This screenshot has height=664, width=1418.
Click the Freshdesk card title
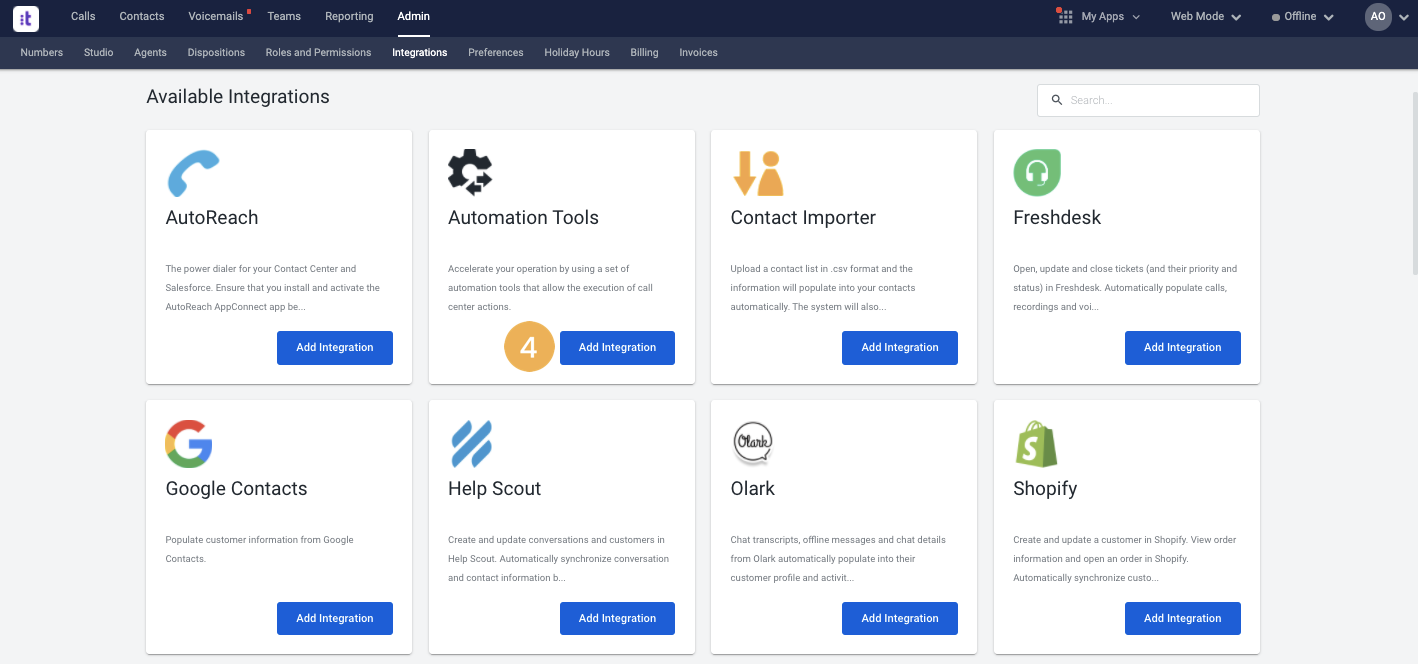pos(1057,218)
